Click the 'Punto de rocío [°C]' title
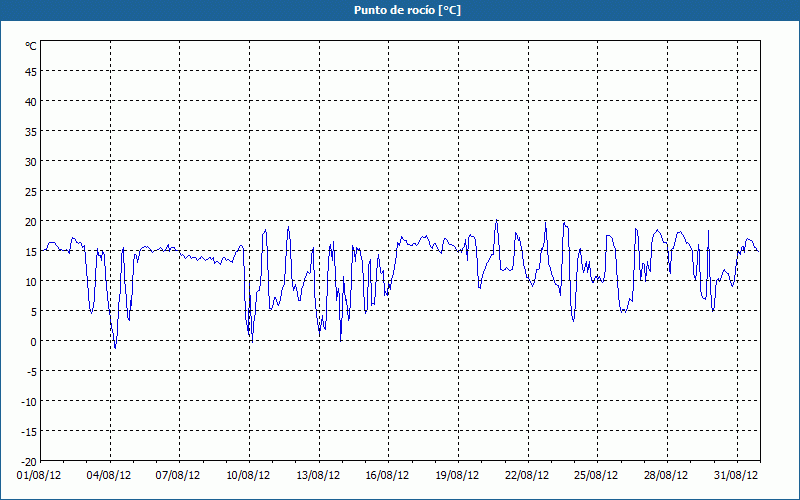 (407, 10)
